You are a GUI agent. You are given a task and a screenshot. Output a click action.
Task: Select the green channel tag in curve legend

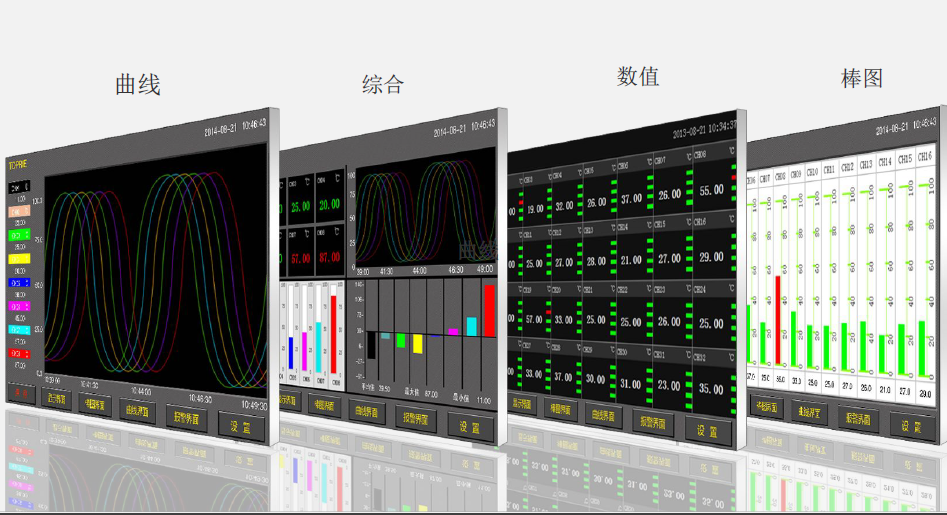click(20, 235)
